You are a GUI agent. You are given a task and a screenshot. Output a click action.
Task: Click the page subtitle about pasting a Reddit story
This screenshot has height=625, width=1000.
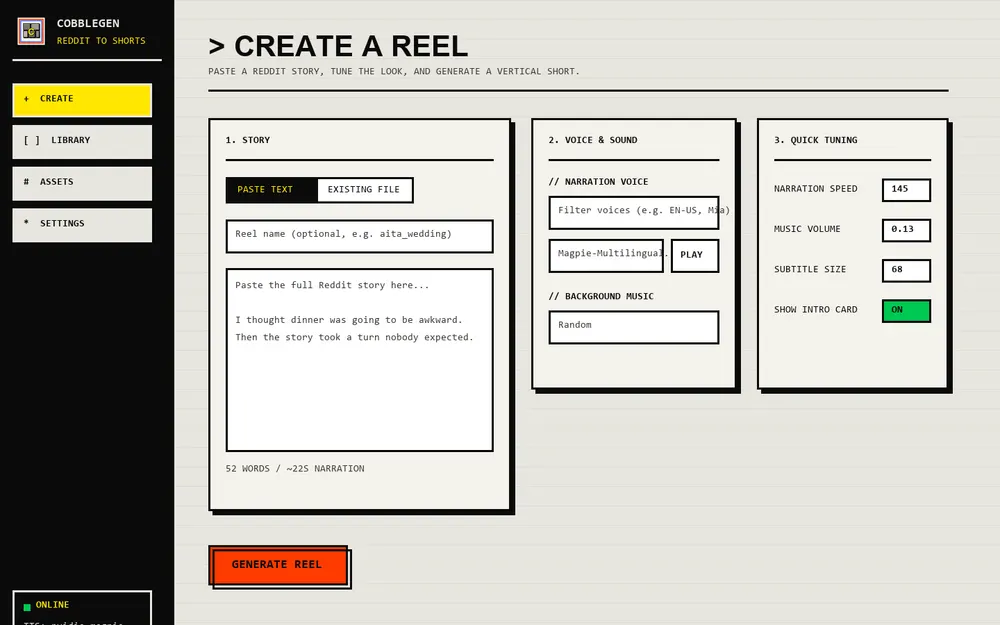[394, 71]
